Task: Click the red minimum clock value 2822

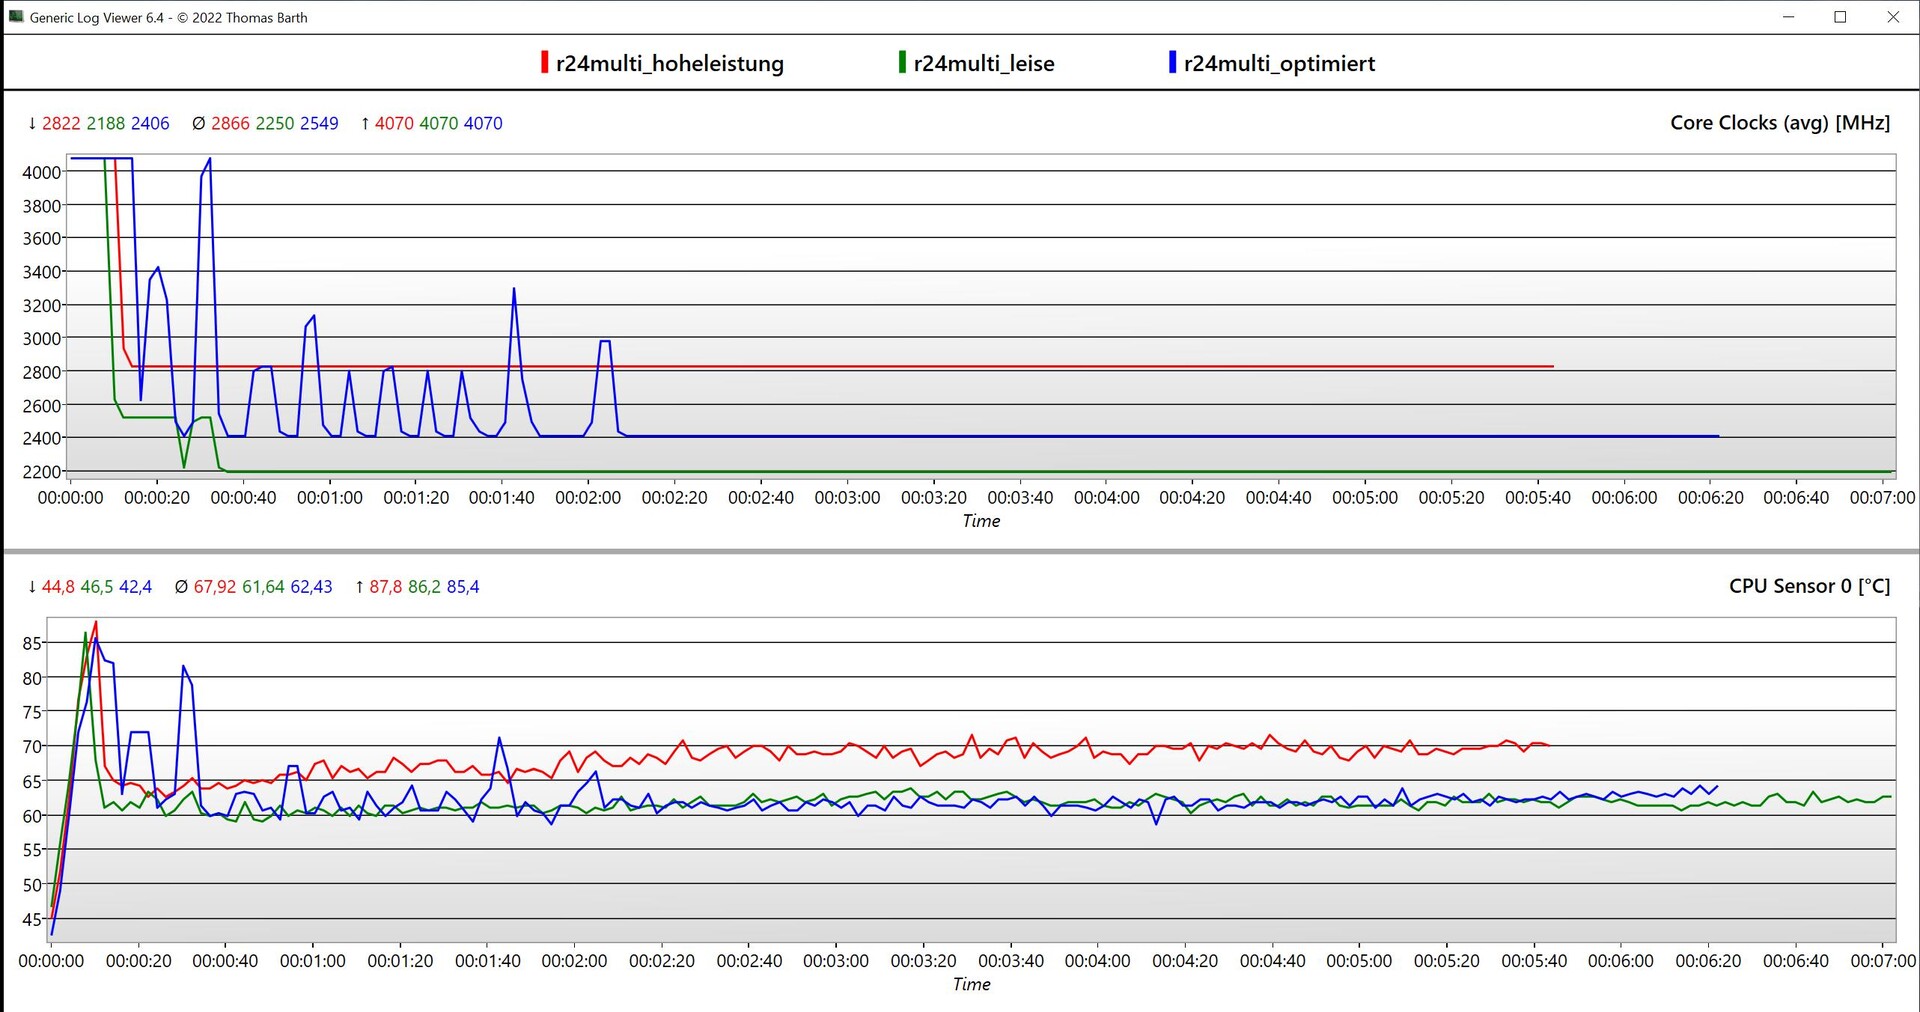Action: [61, 124]
